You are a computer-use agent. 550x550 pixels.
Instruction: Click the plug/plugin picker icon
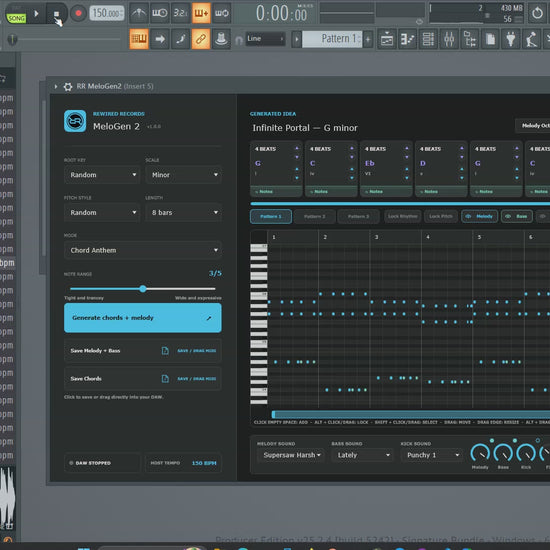511,39
